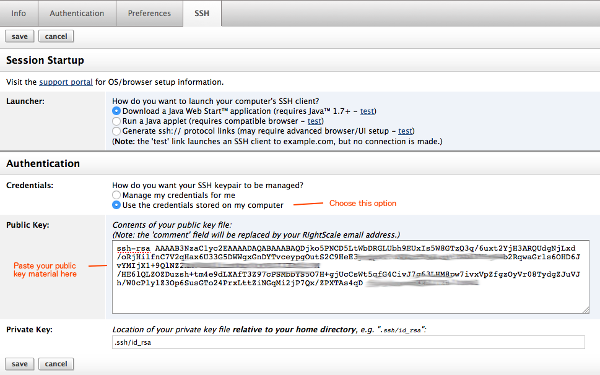
Task: Choose Manage my credentials for me
Action: tap(116, 195)
